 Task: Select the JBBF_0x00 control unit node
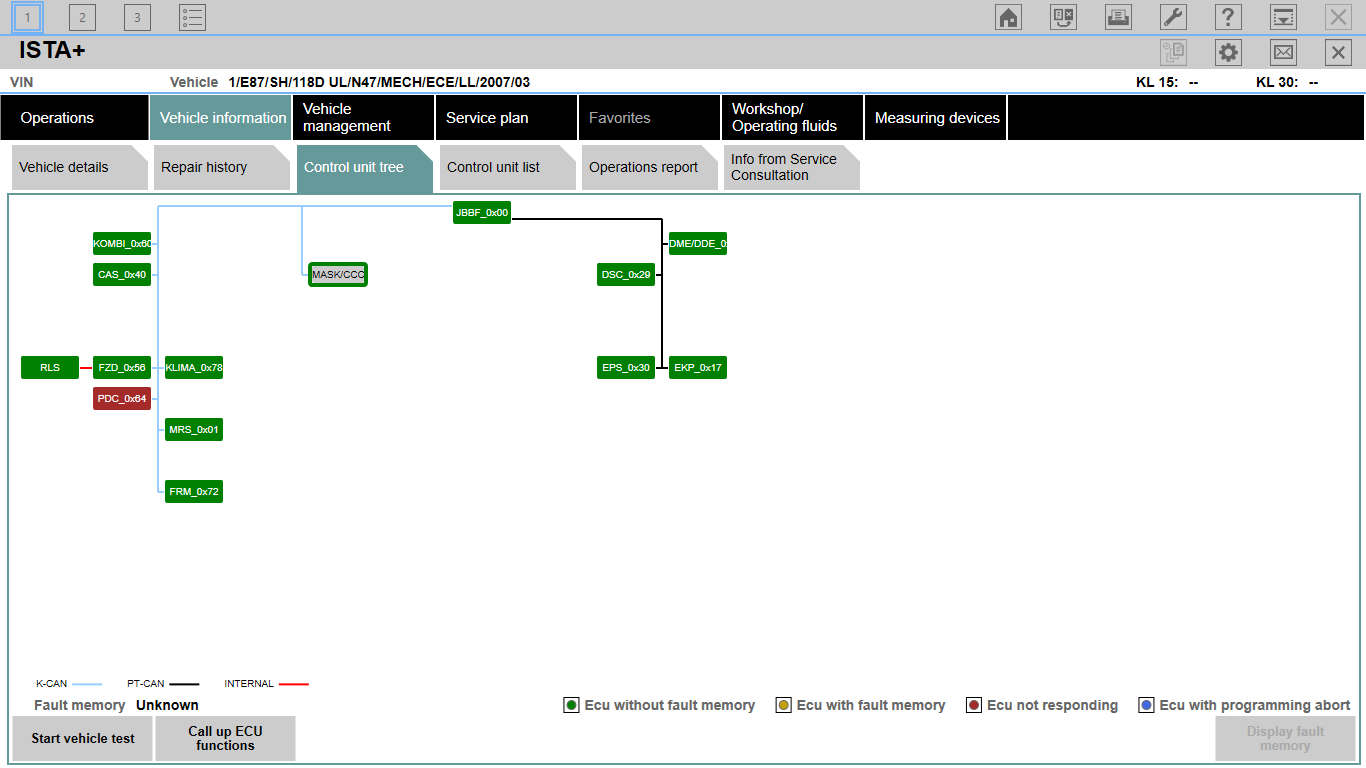pyautogui.click(x=482, y=212)
